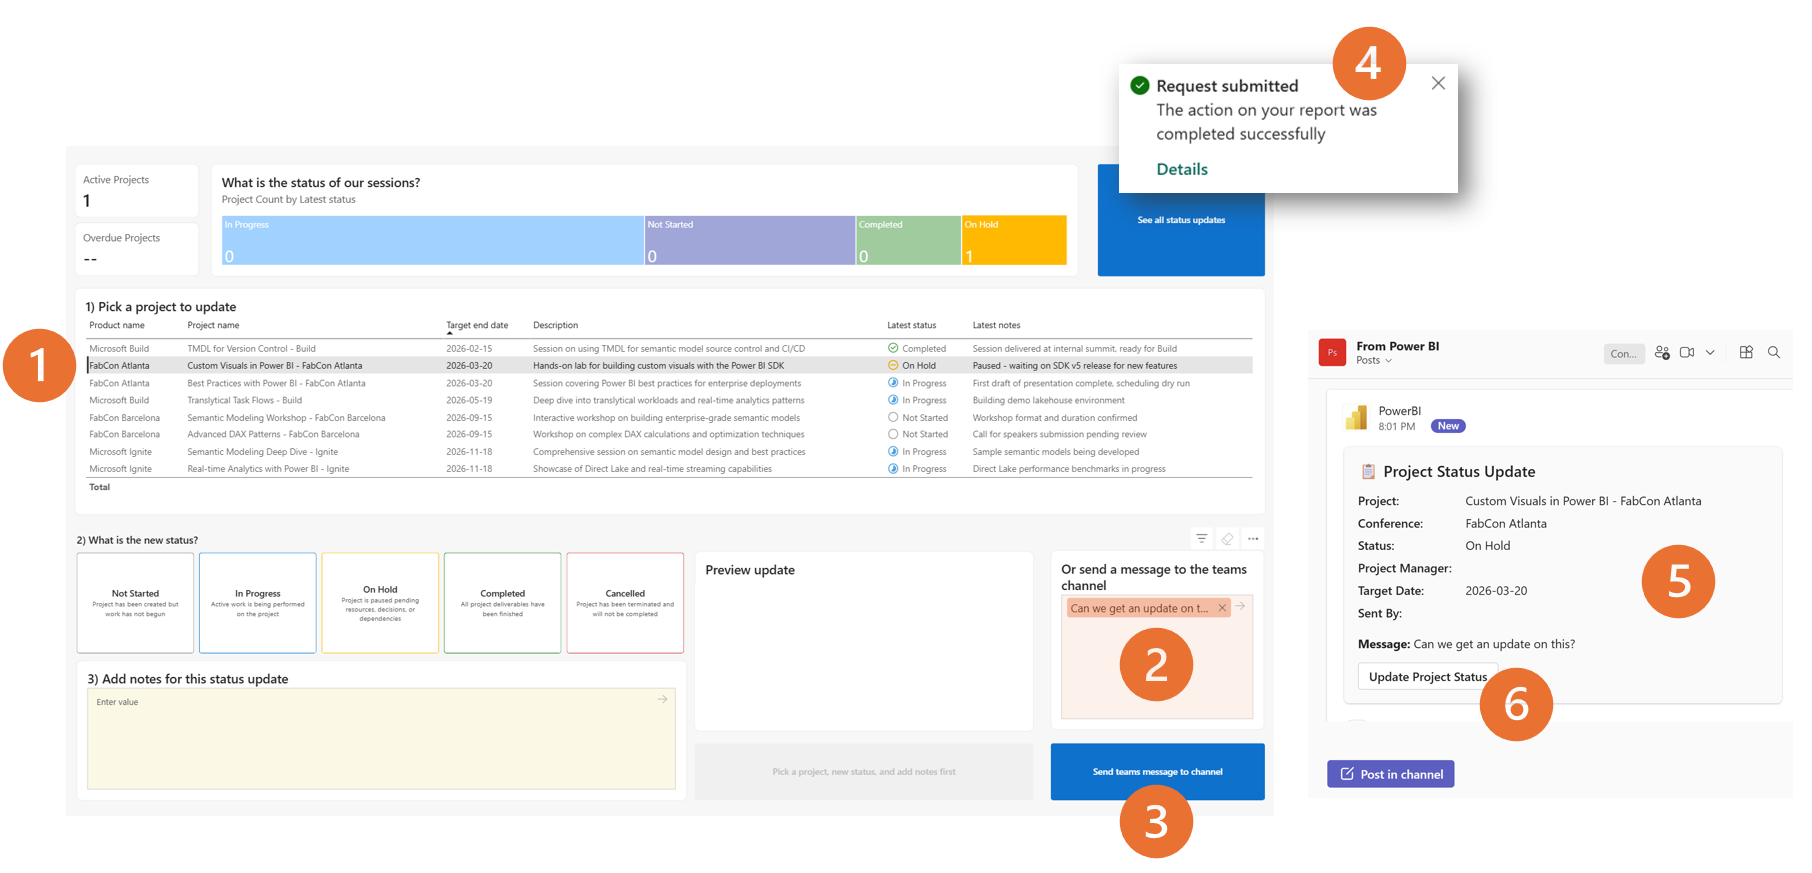
Task: Submit the Teams message with the arrow icon
Action: pos(1240,606)
